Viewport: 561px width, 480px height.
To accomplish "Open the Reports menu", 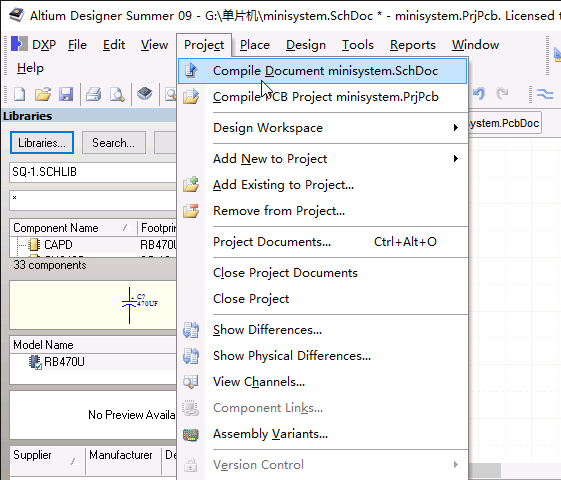I will point(413,45).
